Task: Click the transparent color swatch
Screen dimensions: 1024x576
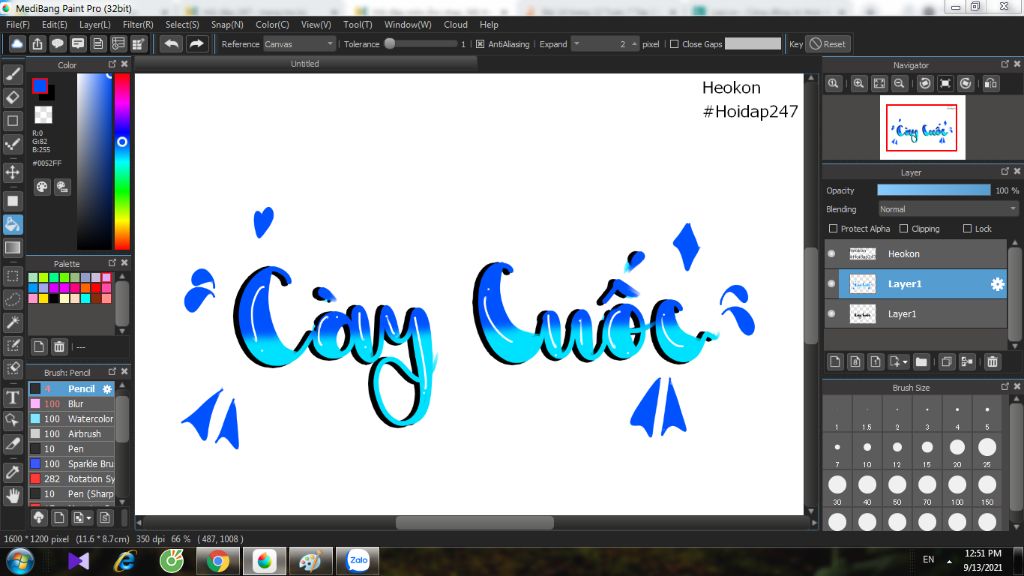Action: pyautogui.click(x=43, y=114)
